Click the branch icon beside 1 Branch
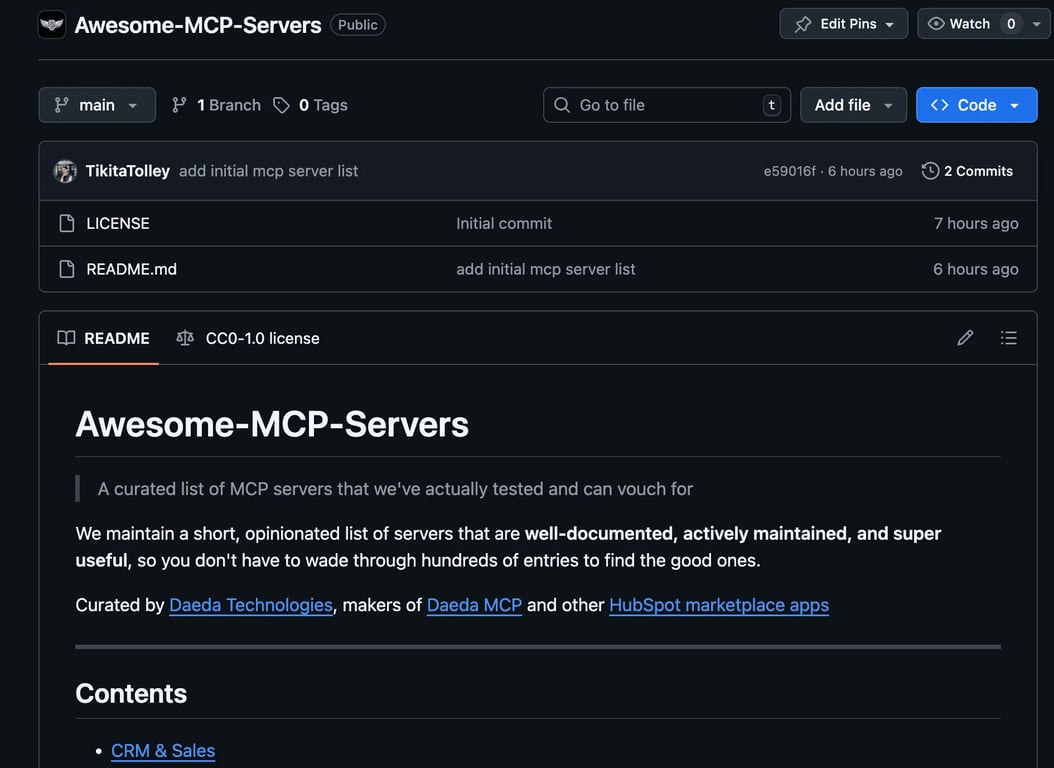This screenshot has width=1054, height=768. (179, 104)
